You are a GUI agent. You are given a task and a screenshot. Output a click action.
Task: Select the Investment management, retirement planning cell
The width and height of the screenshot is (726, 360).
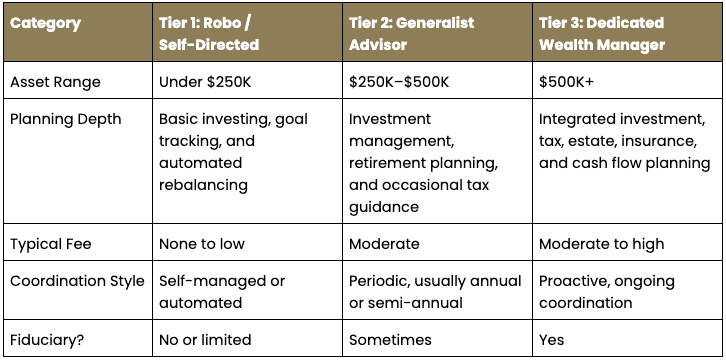(438, 161)
